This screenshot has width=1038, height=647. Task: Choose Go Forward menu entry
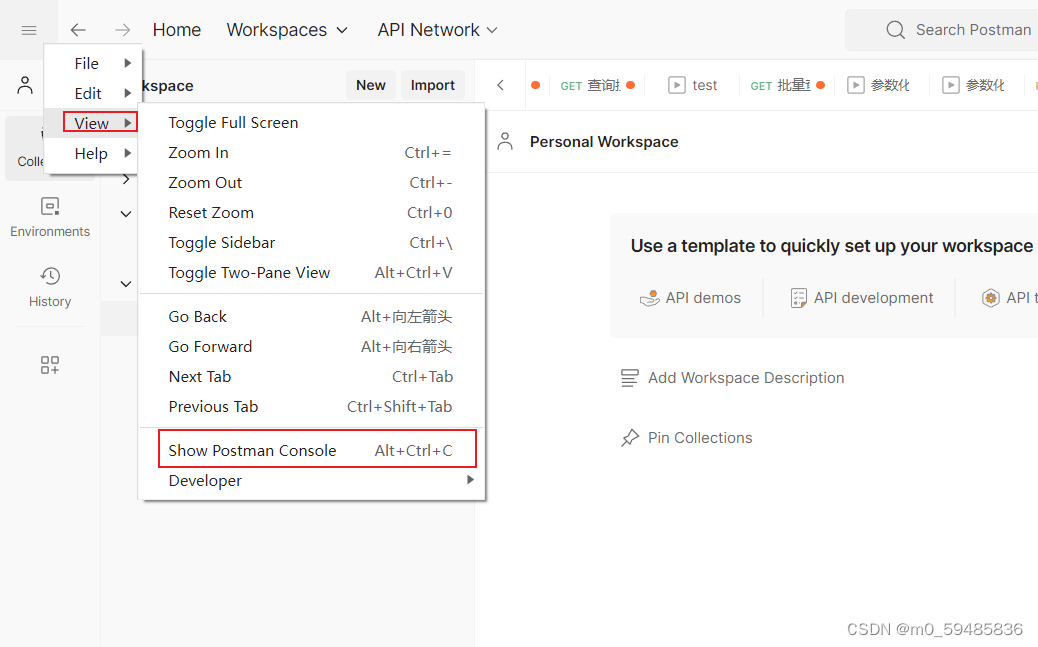[311, 346]
